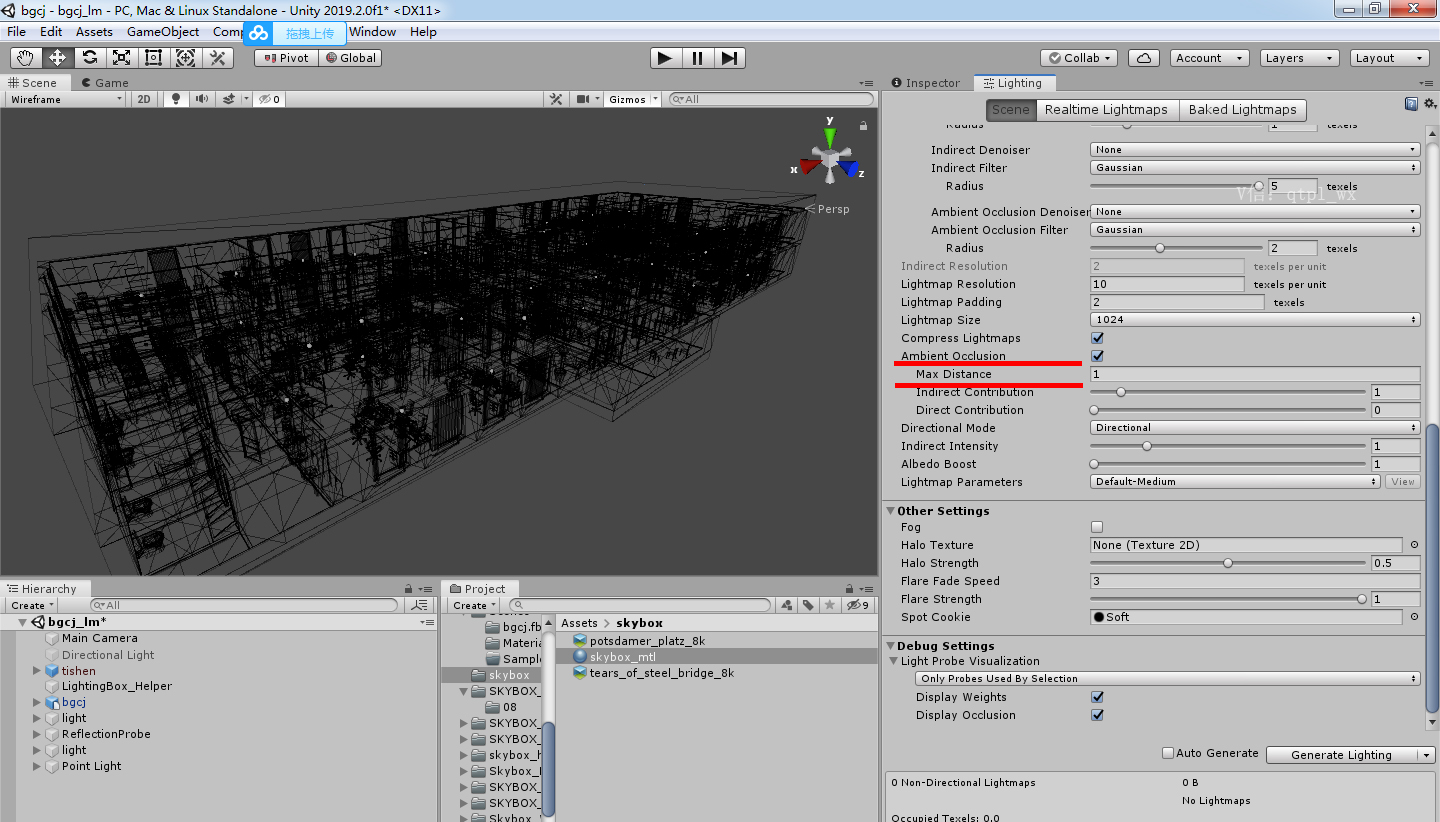Open scene camera settings icon
Viewport: 1440px width, 822px height.
pos(583,99)
